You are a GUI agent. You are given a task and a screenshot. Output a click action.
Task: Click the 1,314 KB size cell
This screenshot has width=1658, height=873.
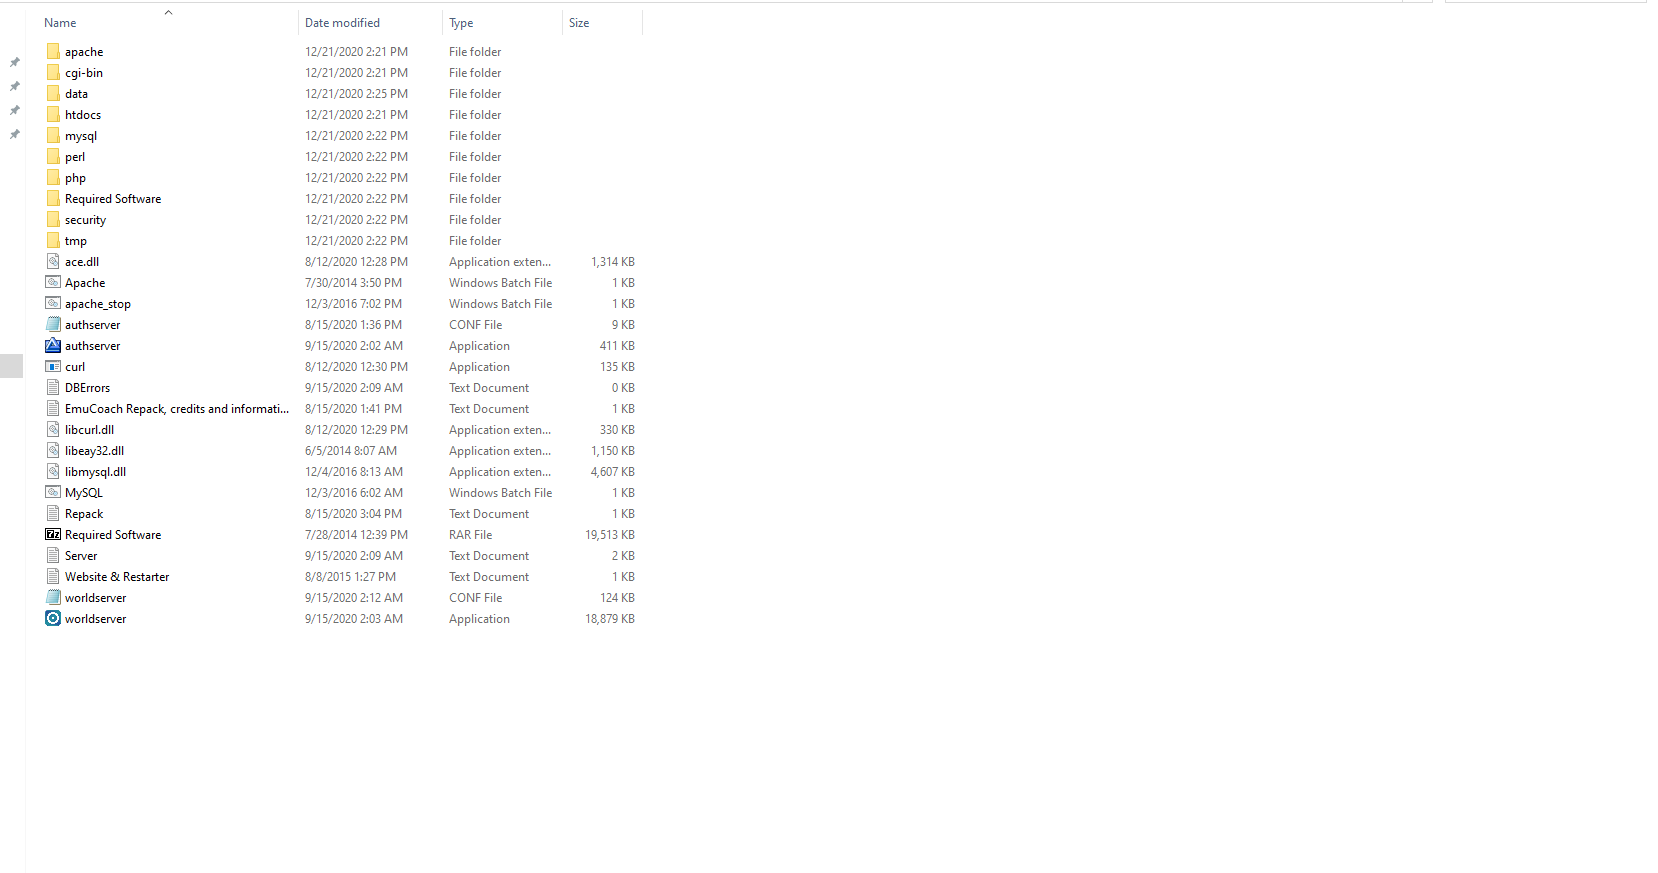(613, 261)
